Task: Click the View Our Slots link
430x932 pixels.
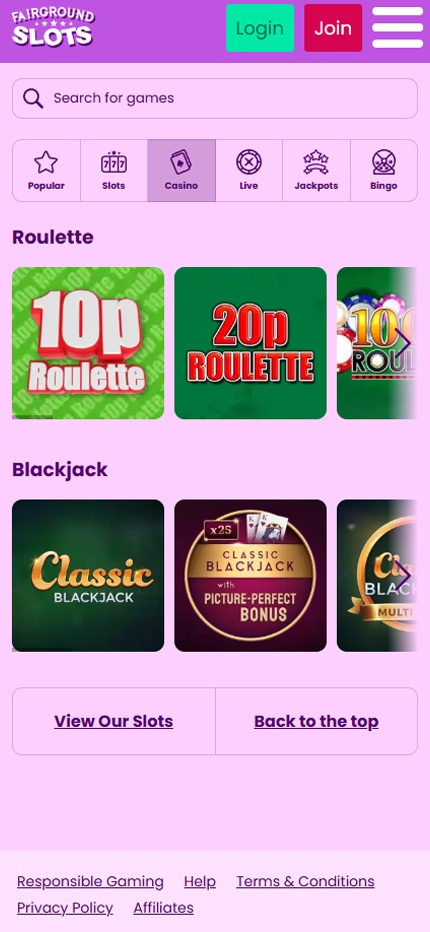Action: click(x=114, y=721)
